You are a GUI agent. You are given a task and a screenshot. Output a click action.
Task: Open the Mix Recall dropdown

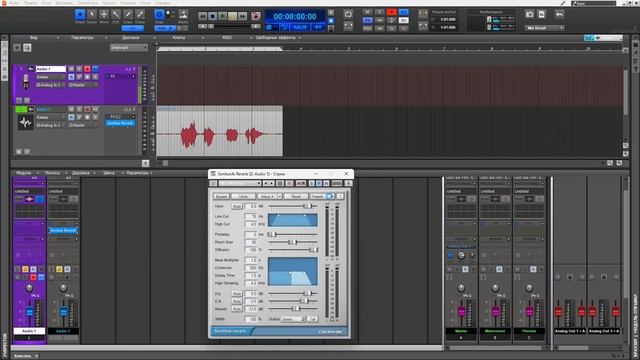(544, 28)
